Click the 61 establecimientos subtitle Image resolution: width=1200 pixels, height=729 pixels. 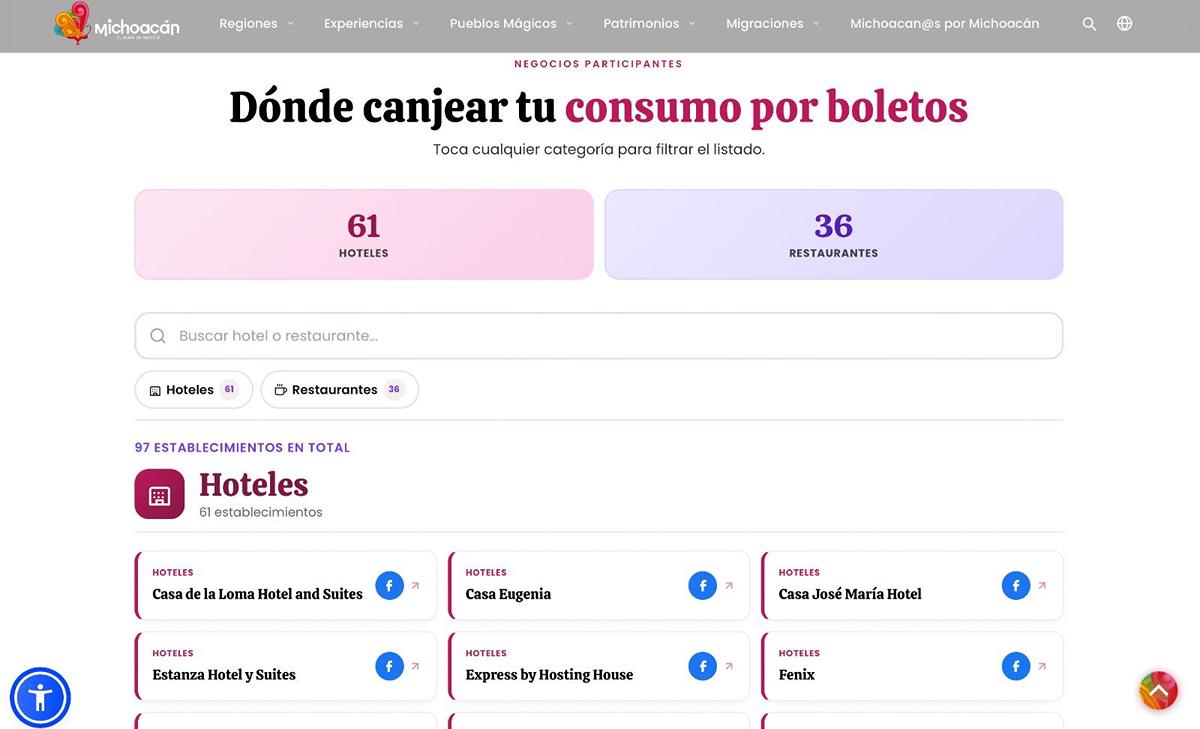click(261, 512)
